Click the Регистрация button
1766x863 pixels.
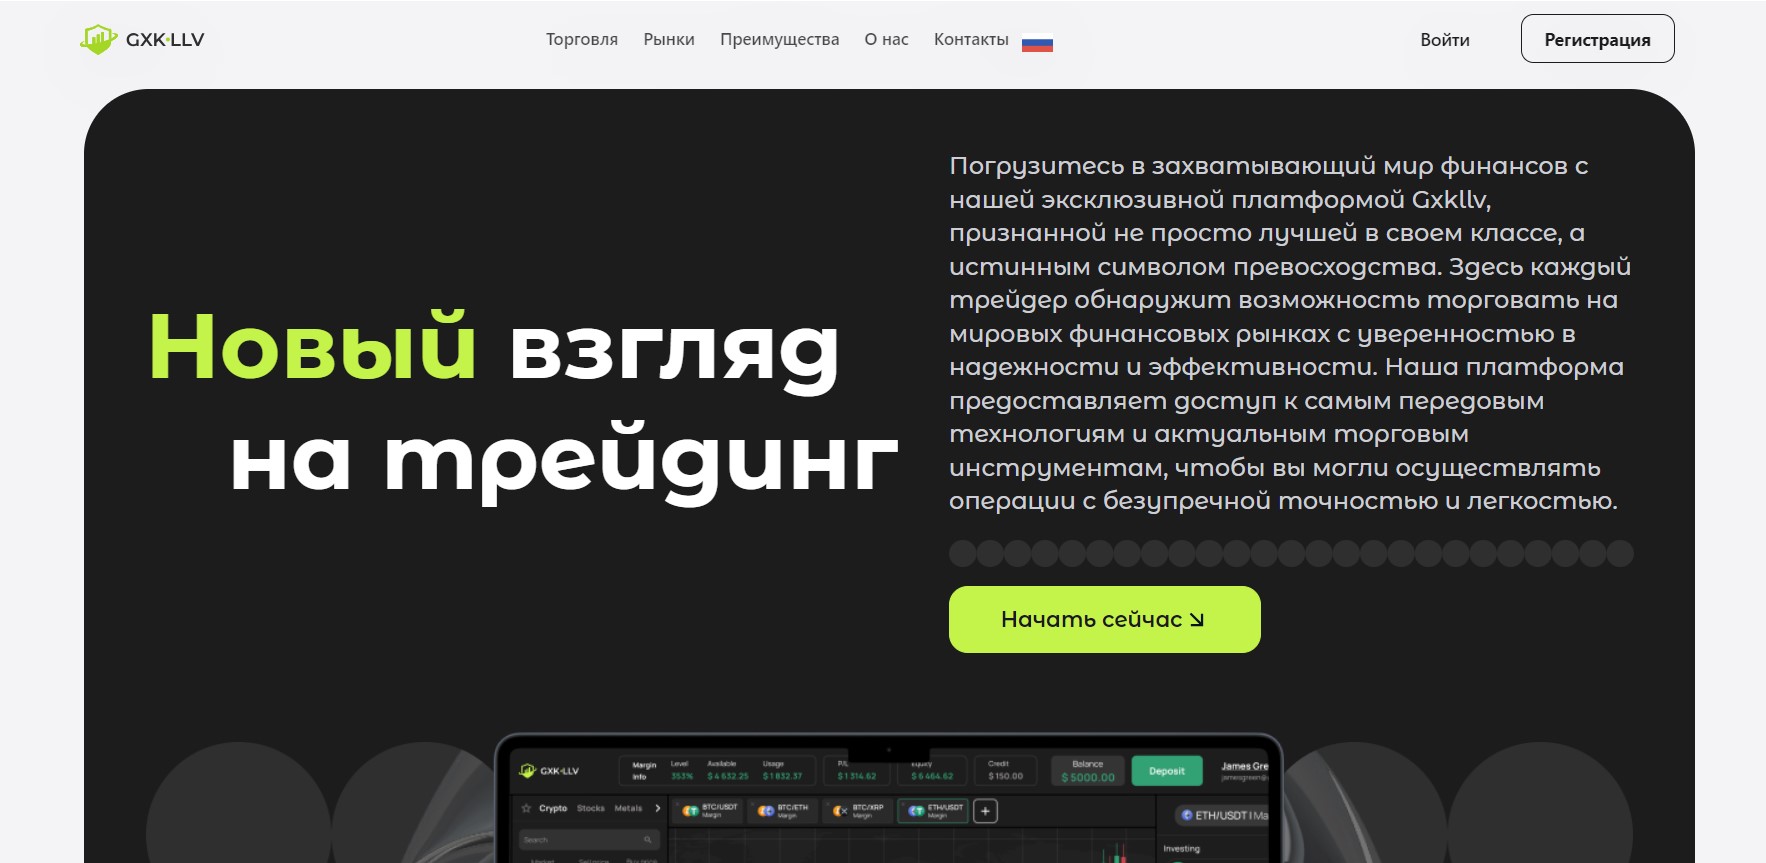[x=1598, y=39]
